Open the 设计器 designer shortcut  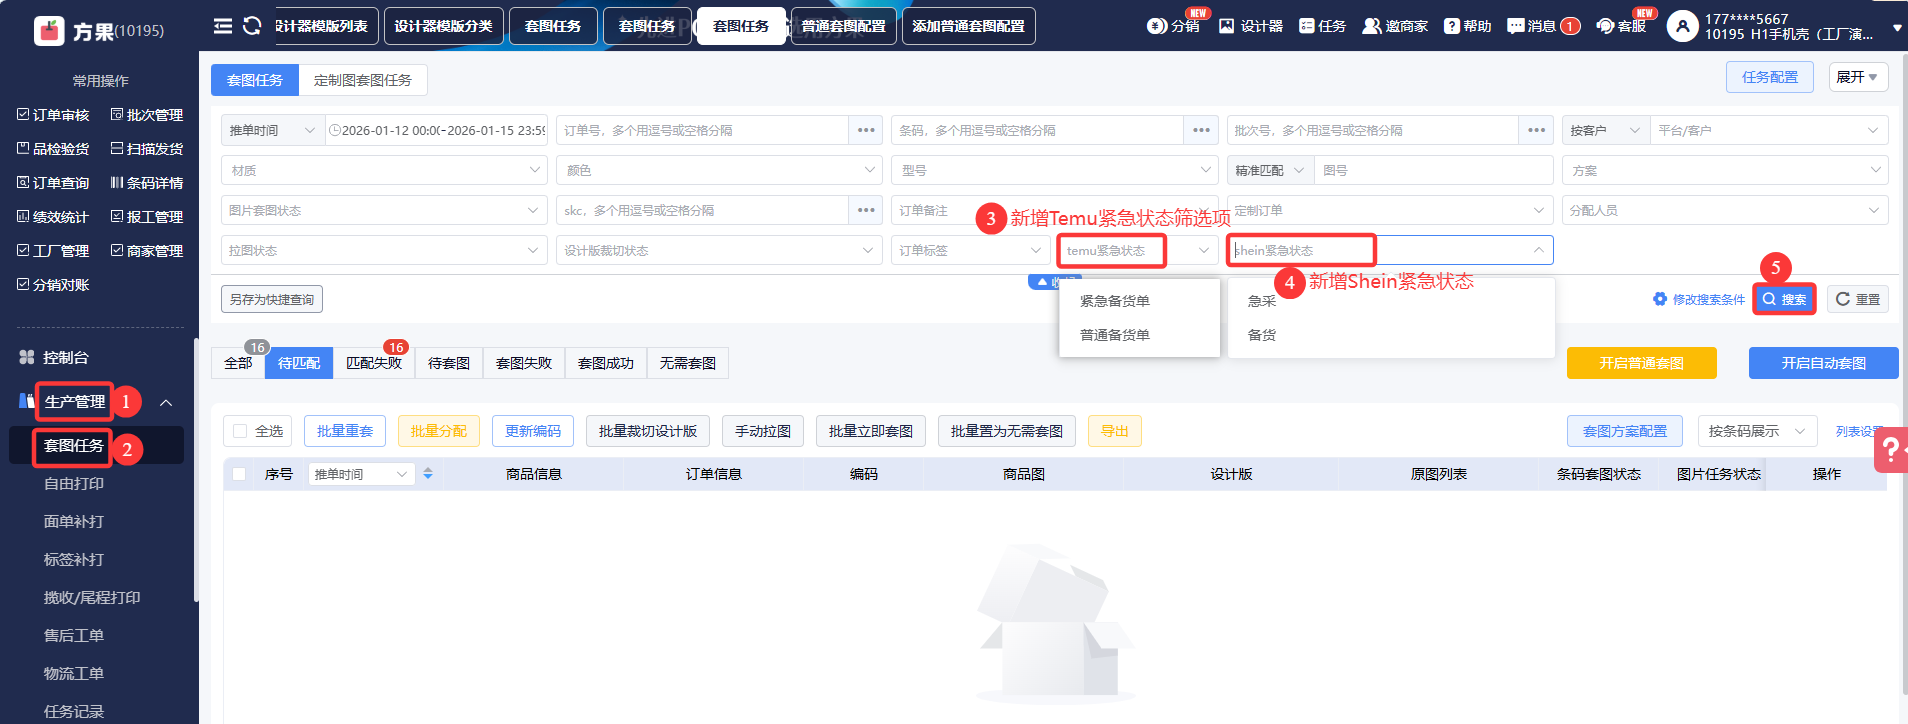tap(1250, 26)
